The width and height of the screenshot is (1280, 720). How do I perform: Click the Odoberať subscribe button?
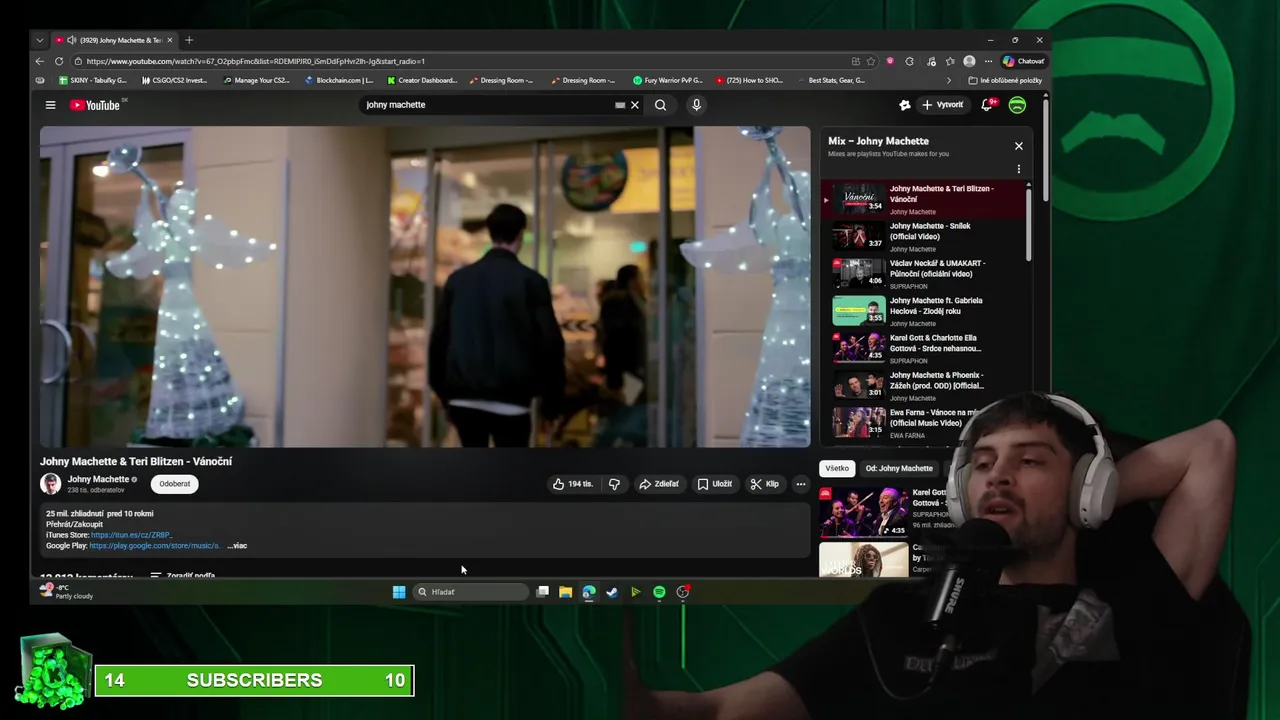click(174, 484)
